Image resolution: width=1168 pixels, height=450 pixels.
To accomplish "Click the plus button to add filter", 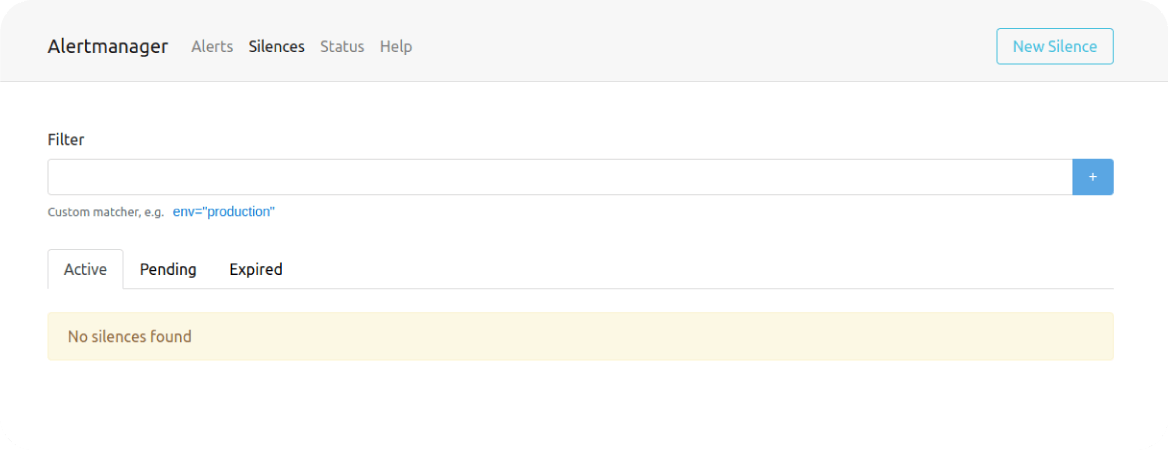I will click(1092, 177).
